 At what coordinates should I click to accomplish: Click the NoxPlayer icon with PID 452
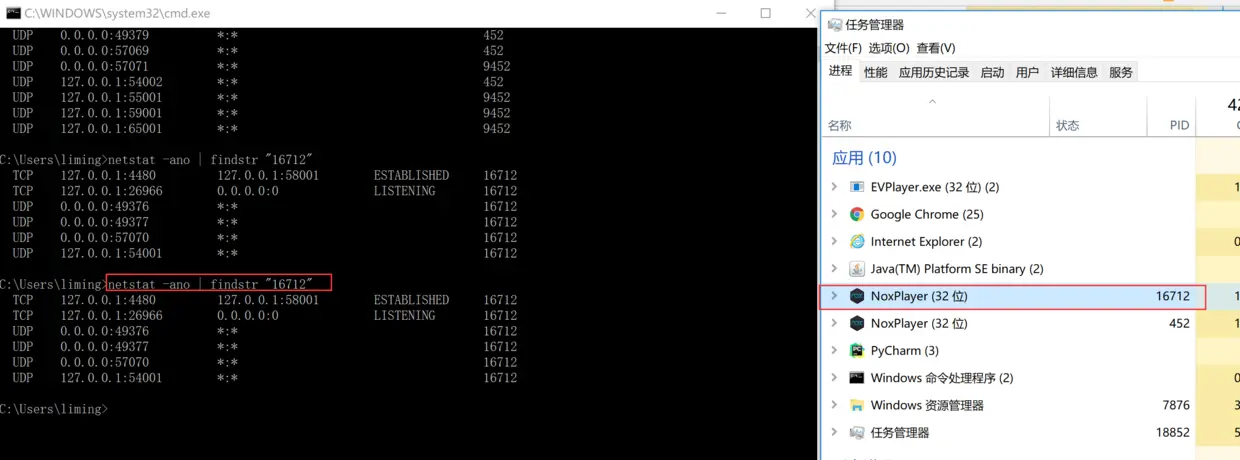856,323
